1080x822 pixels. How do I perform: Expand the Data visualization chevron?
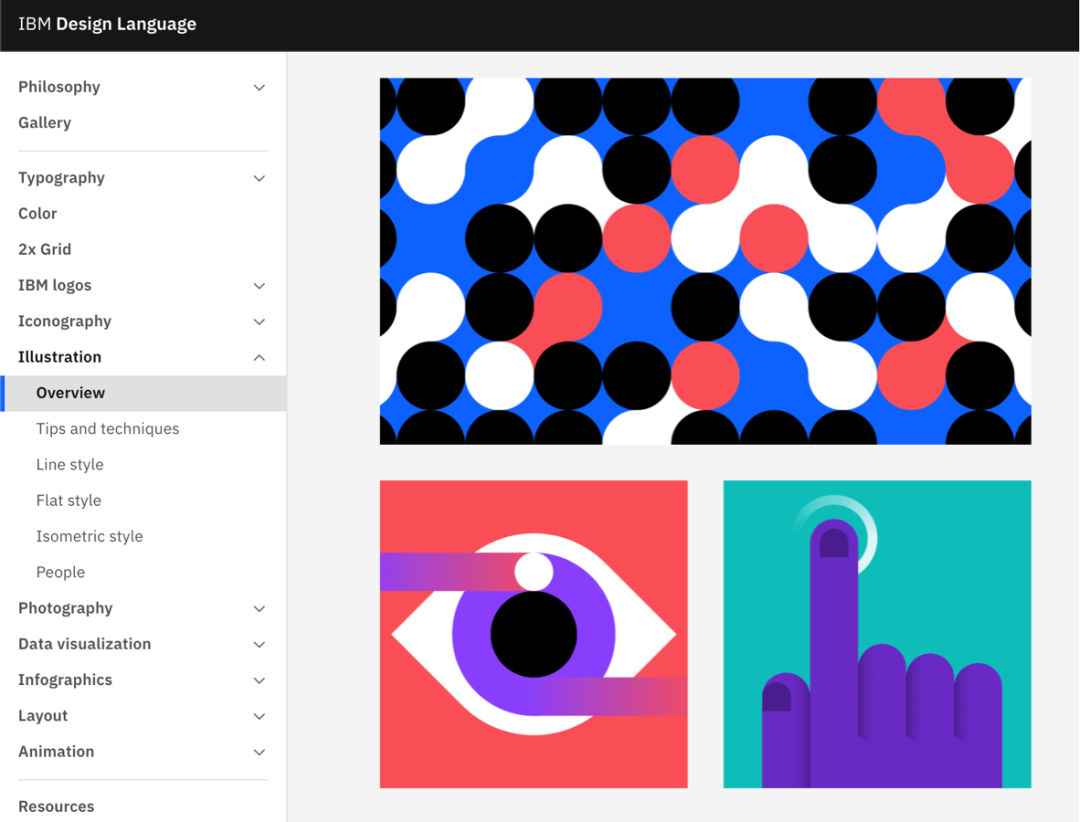(x=259, y=644)
